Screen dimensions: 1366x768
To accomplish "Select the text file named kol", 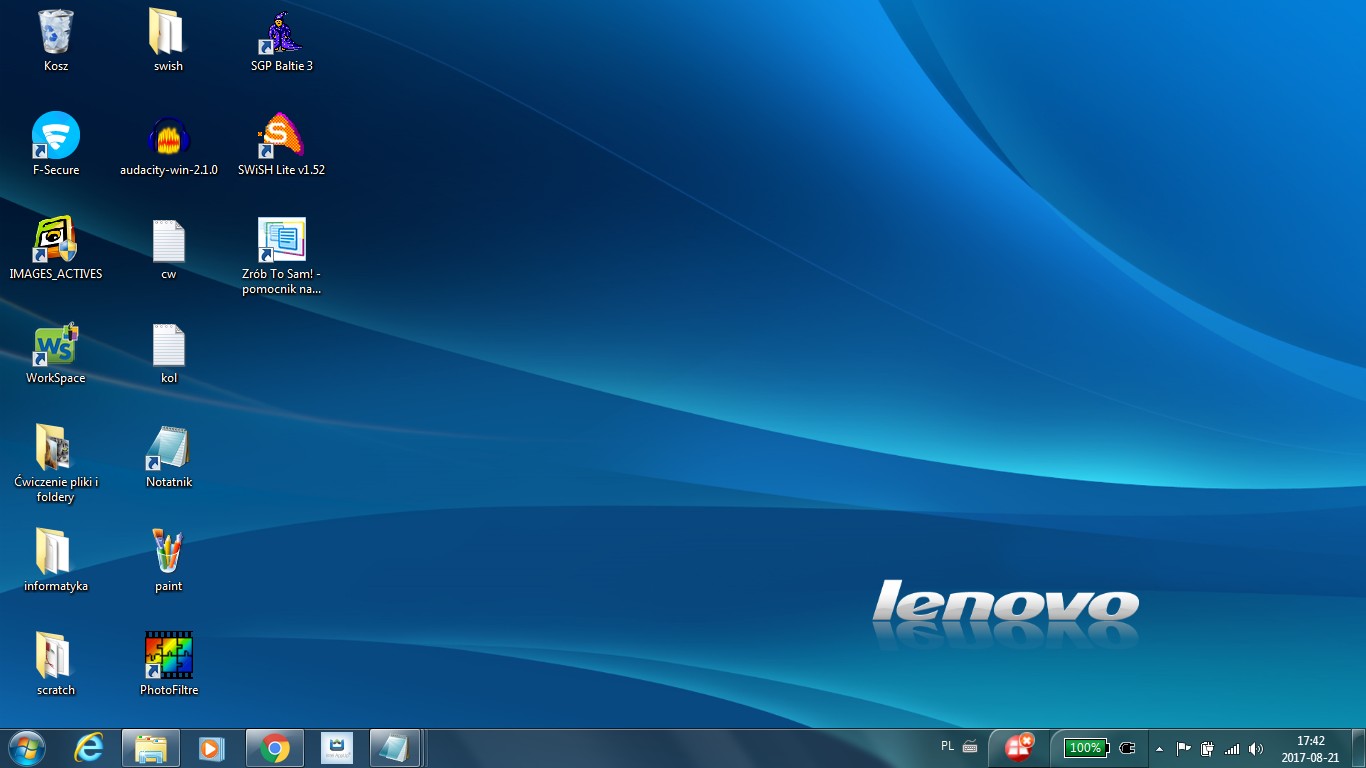I will 168,346.
